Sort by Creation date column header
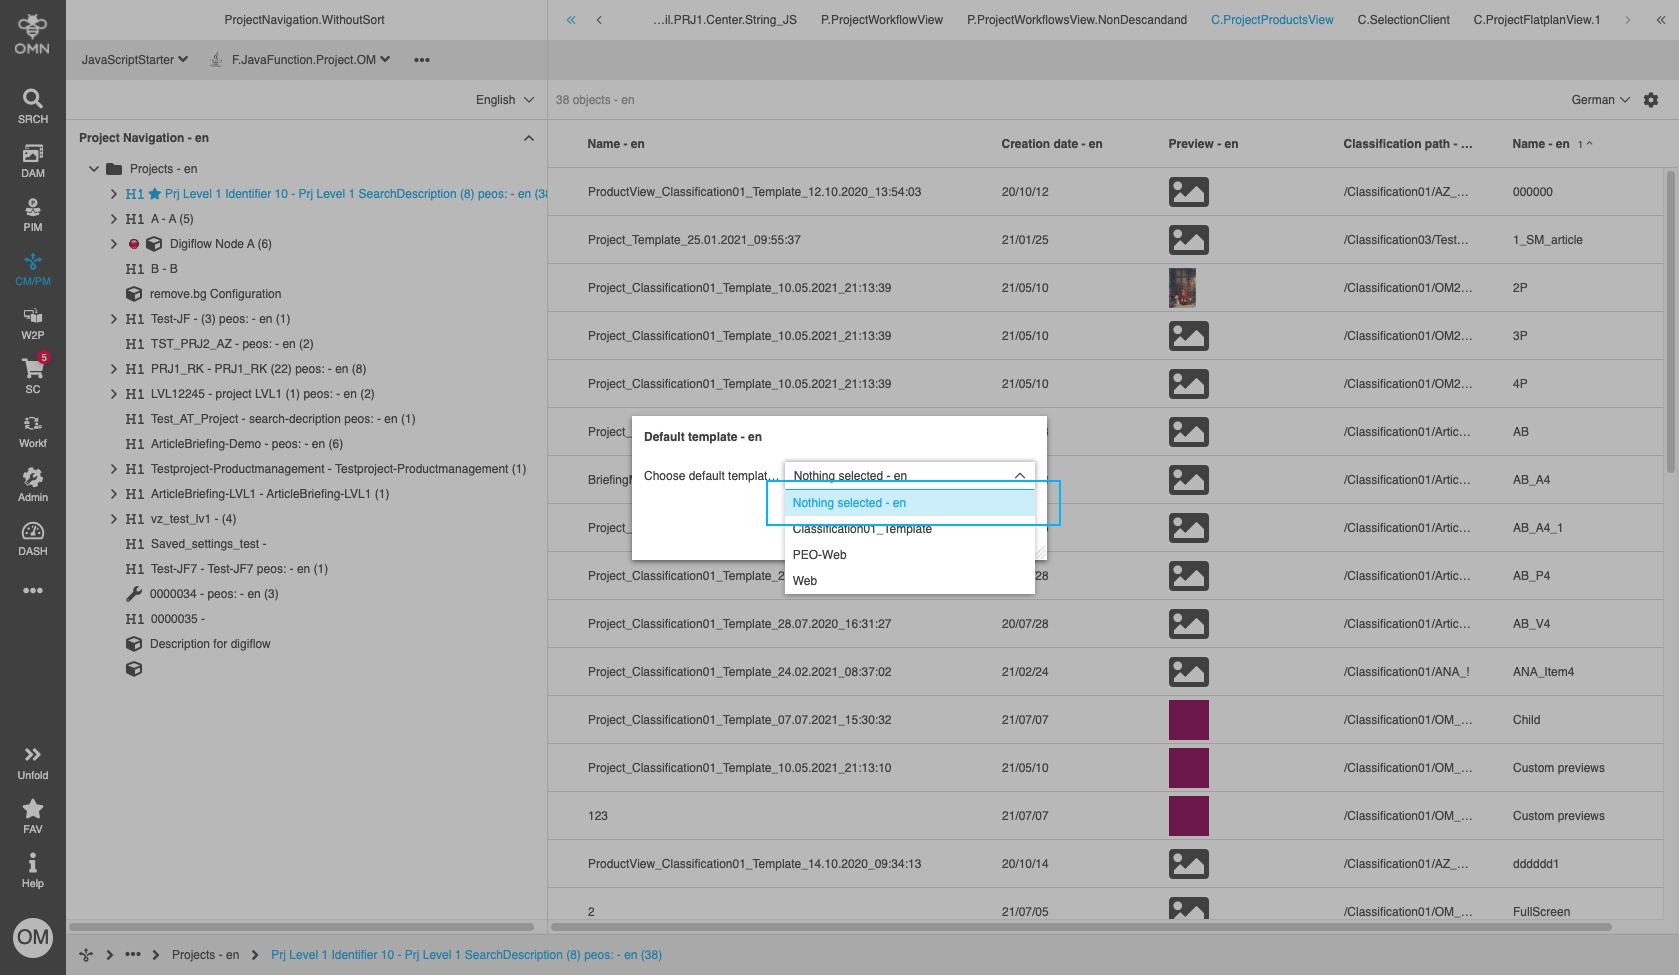The image size is (1679, 975). (1051, 144)
